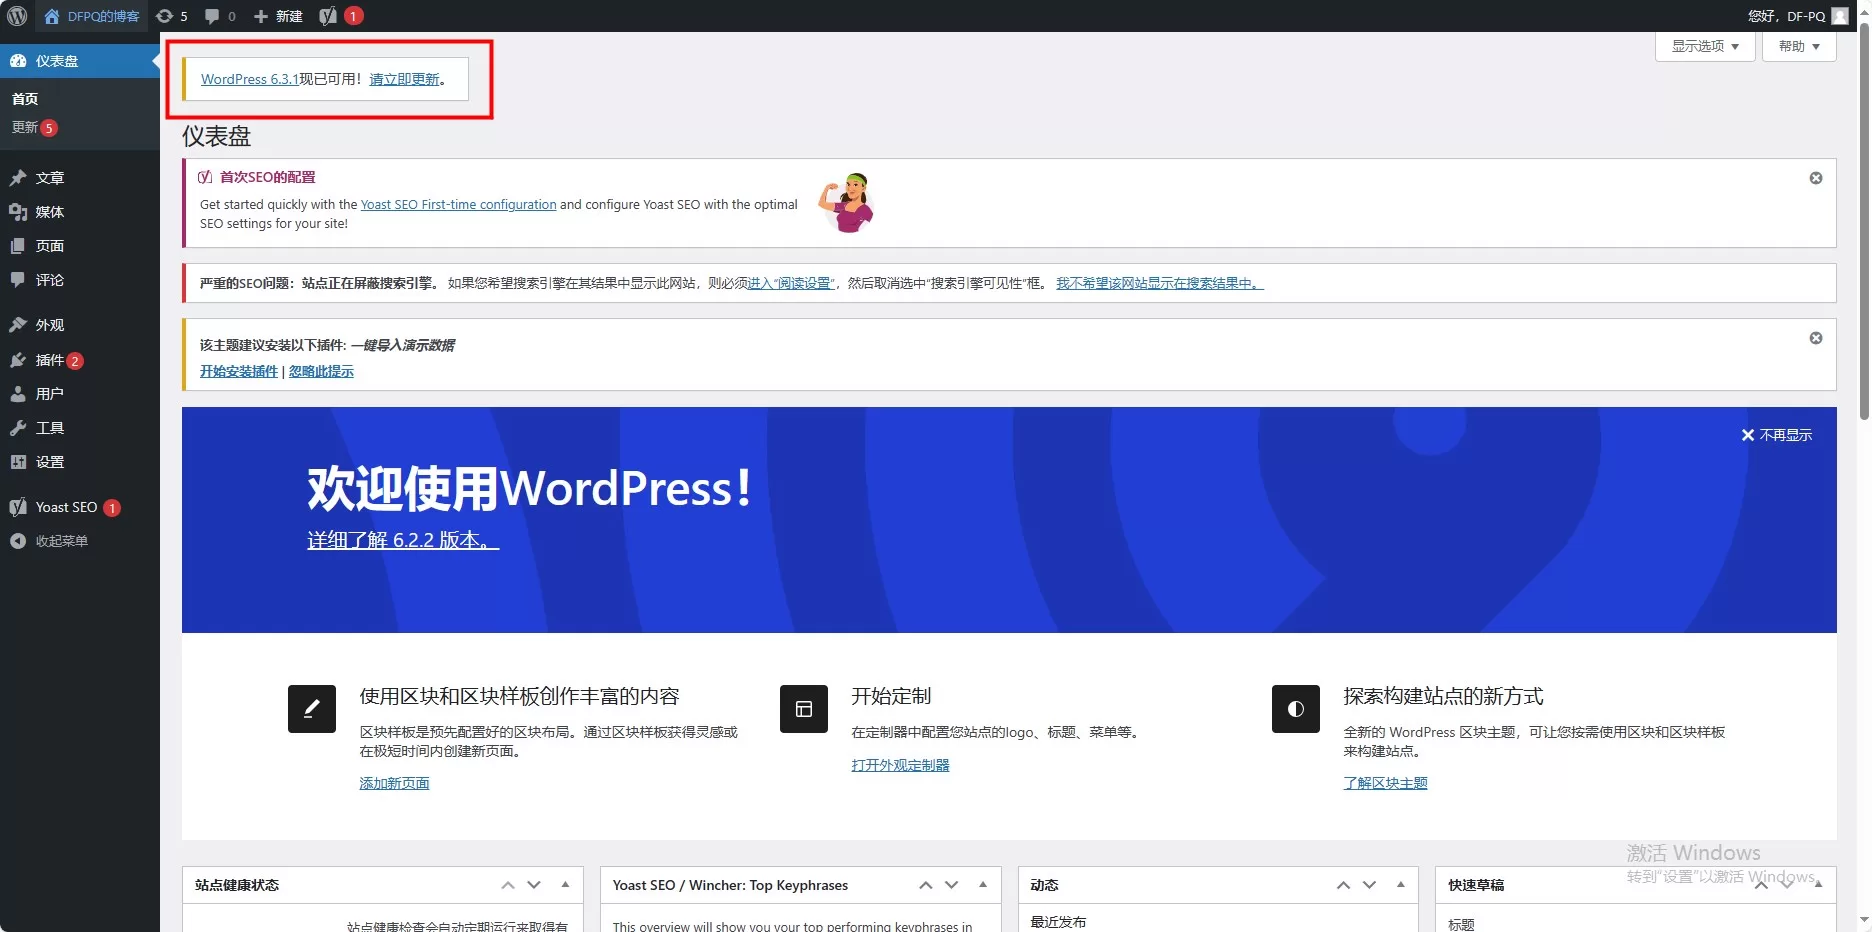Open the comments bubble showing 0 in admin bar
Image resolution: width=1872 pixels, height=932 pixels.
[219, 16]
